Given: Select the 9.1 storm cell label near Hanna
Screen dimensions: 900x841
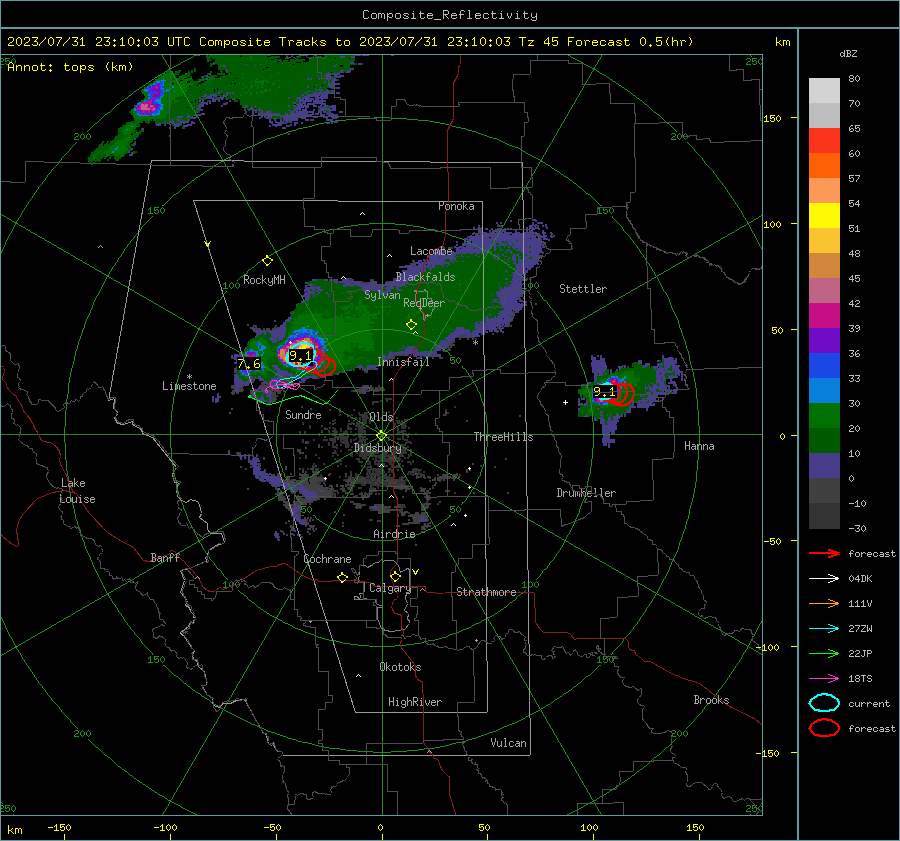Looking at the screenshot, I should 604,392.
